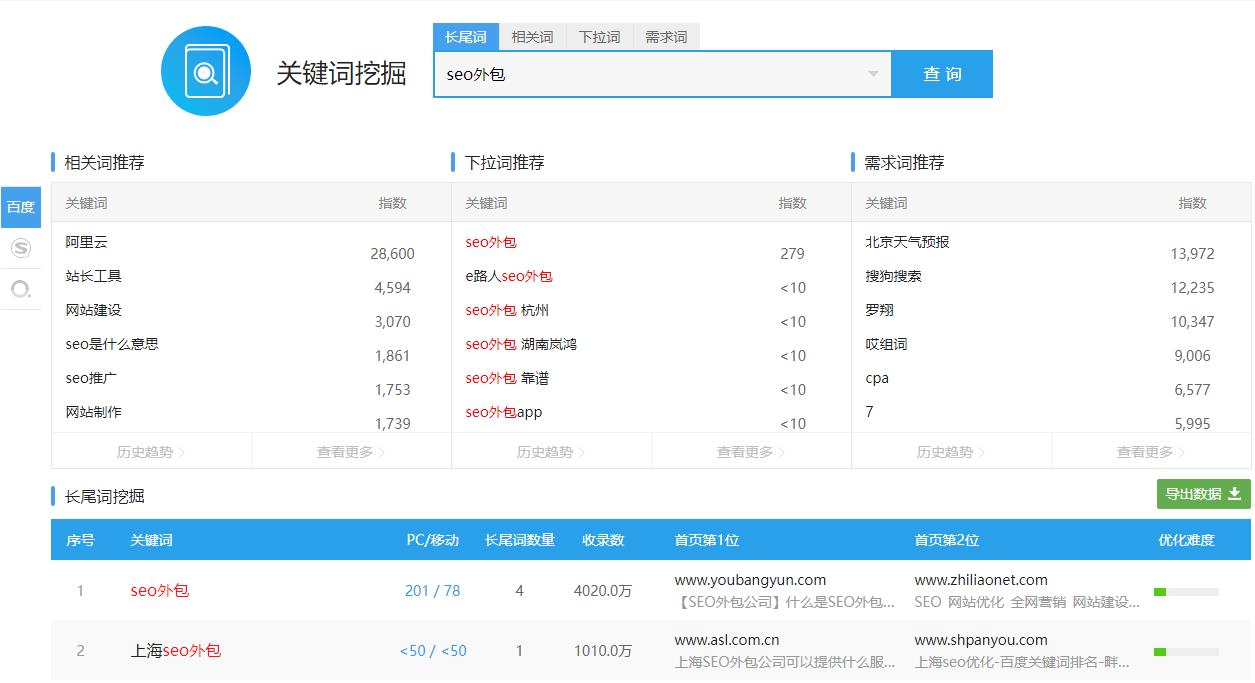1255x683 pixels.
Task: Select the Sogou engine icon in the sidebar
Action: click(x=20, y=248)
